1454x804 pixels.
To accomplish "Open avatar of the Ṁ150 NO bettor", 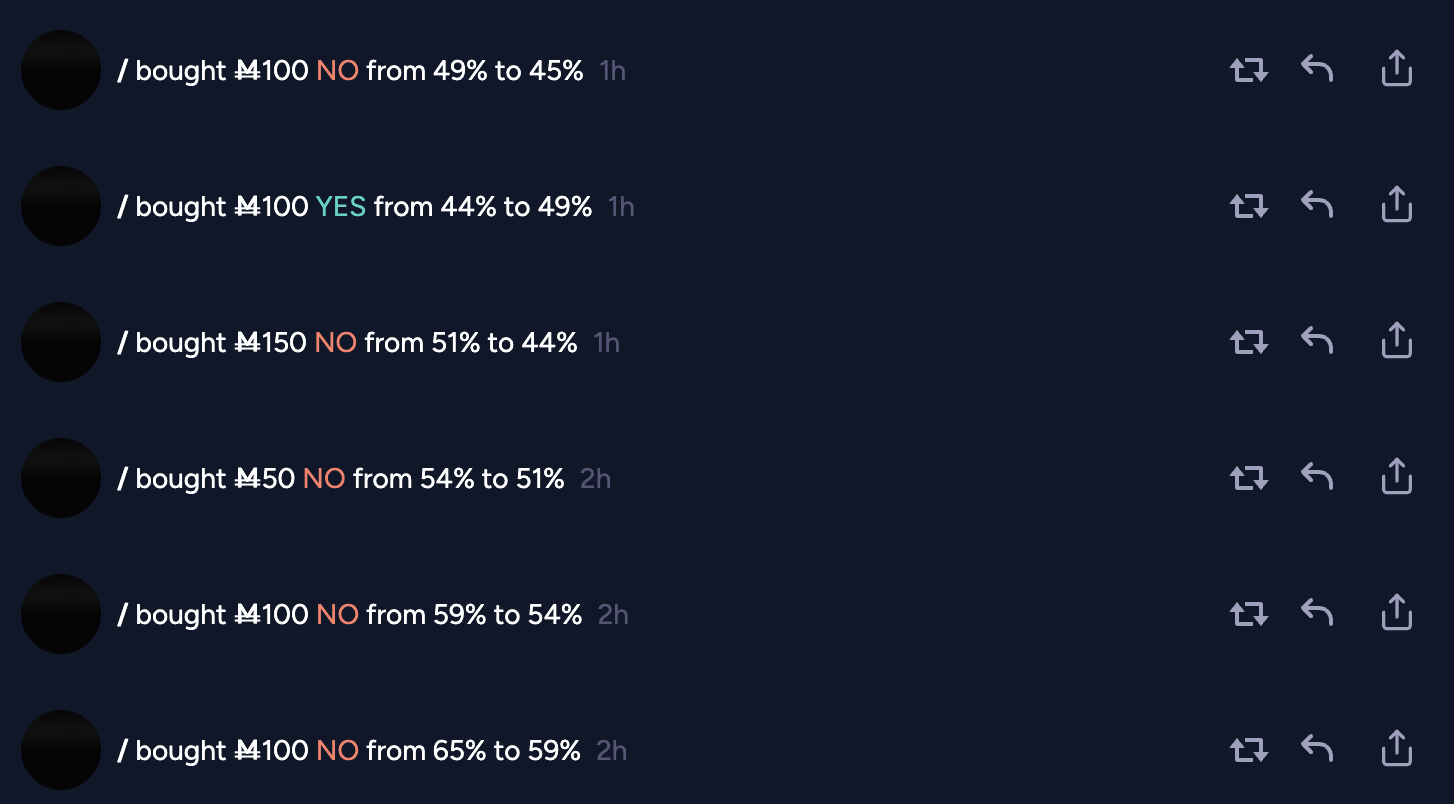I will [x=61, y=342].
